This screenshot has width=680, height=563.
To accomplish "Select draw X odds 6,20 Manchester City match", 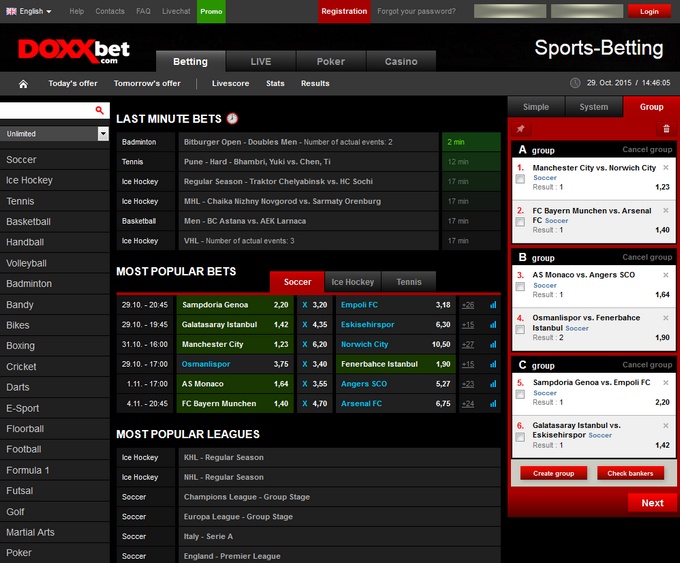I will pos(315,344).
